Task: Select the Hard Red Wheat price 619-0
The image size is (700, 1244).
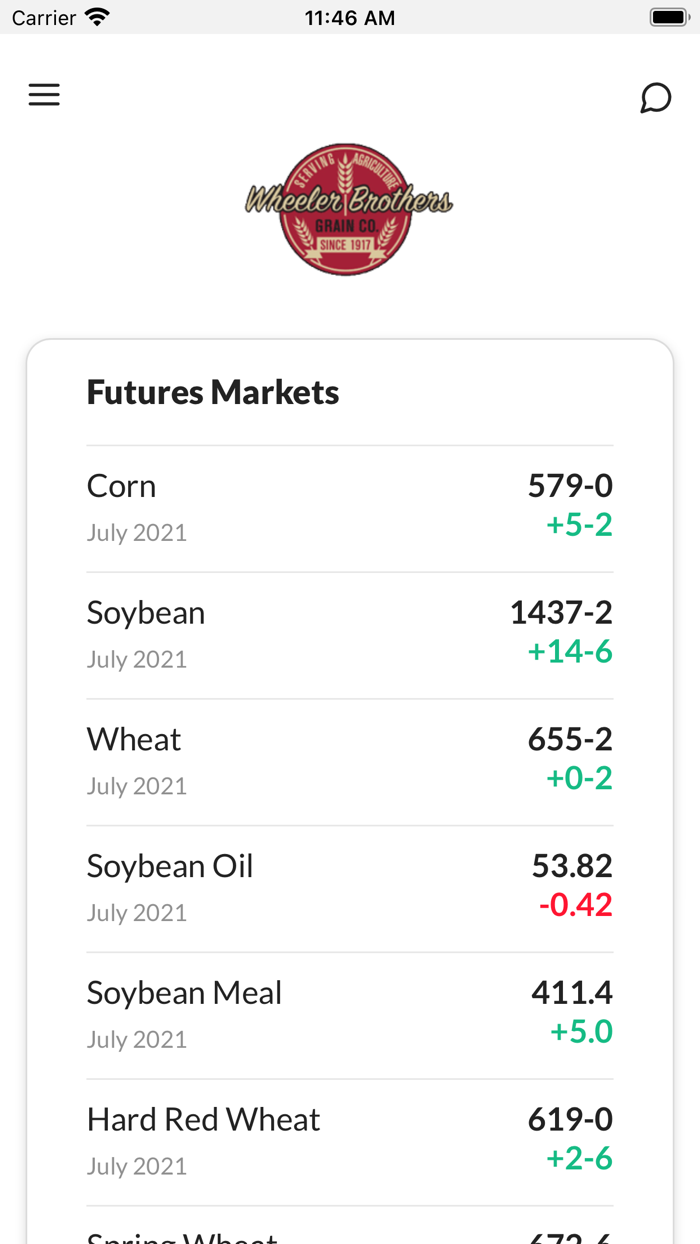Action: pyautogui.click(x=570, y=1120)
